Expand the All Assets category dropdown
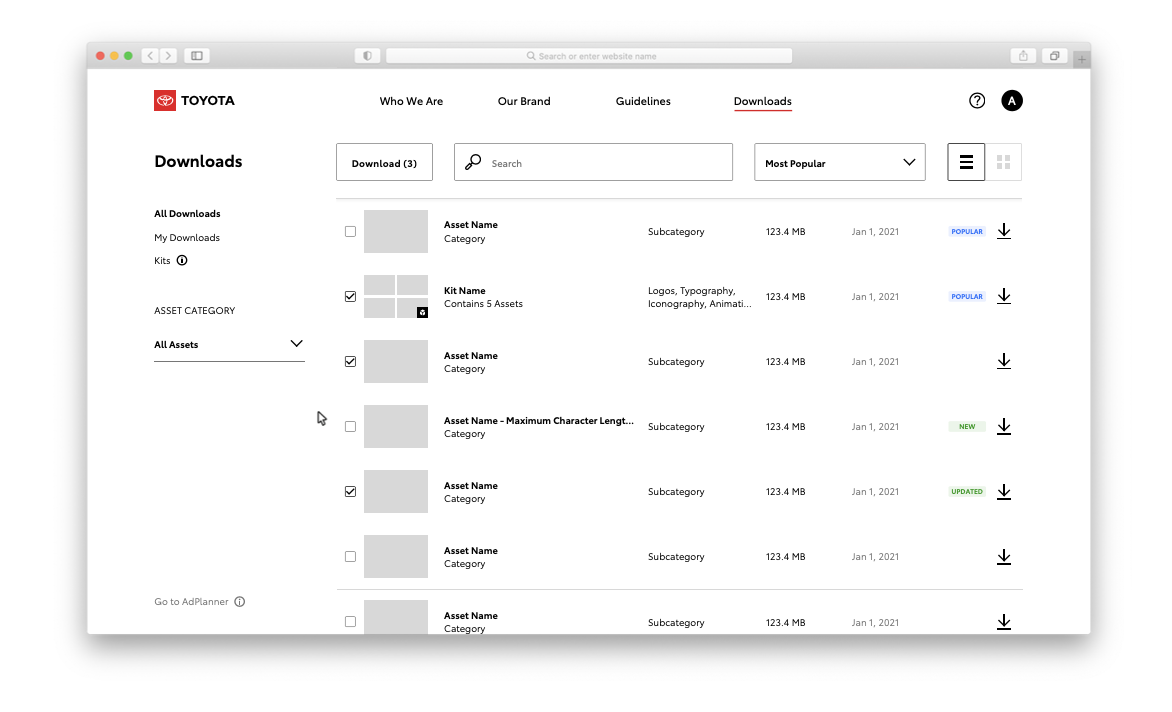Image resolution: width=1172 pixels, height=712 pixels. (x=229, y=344)
